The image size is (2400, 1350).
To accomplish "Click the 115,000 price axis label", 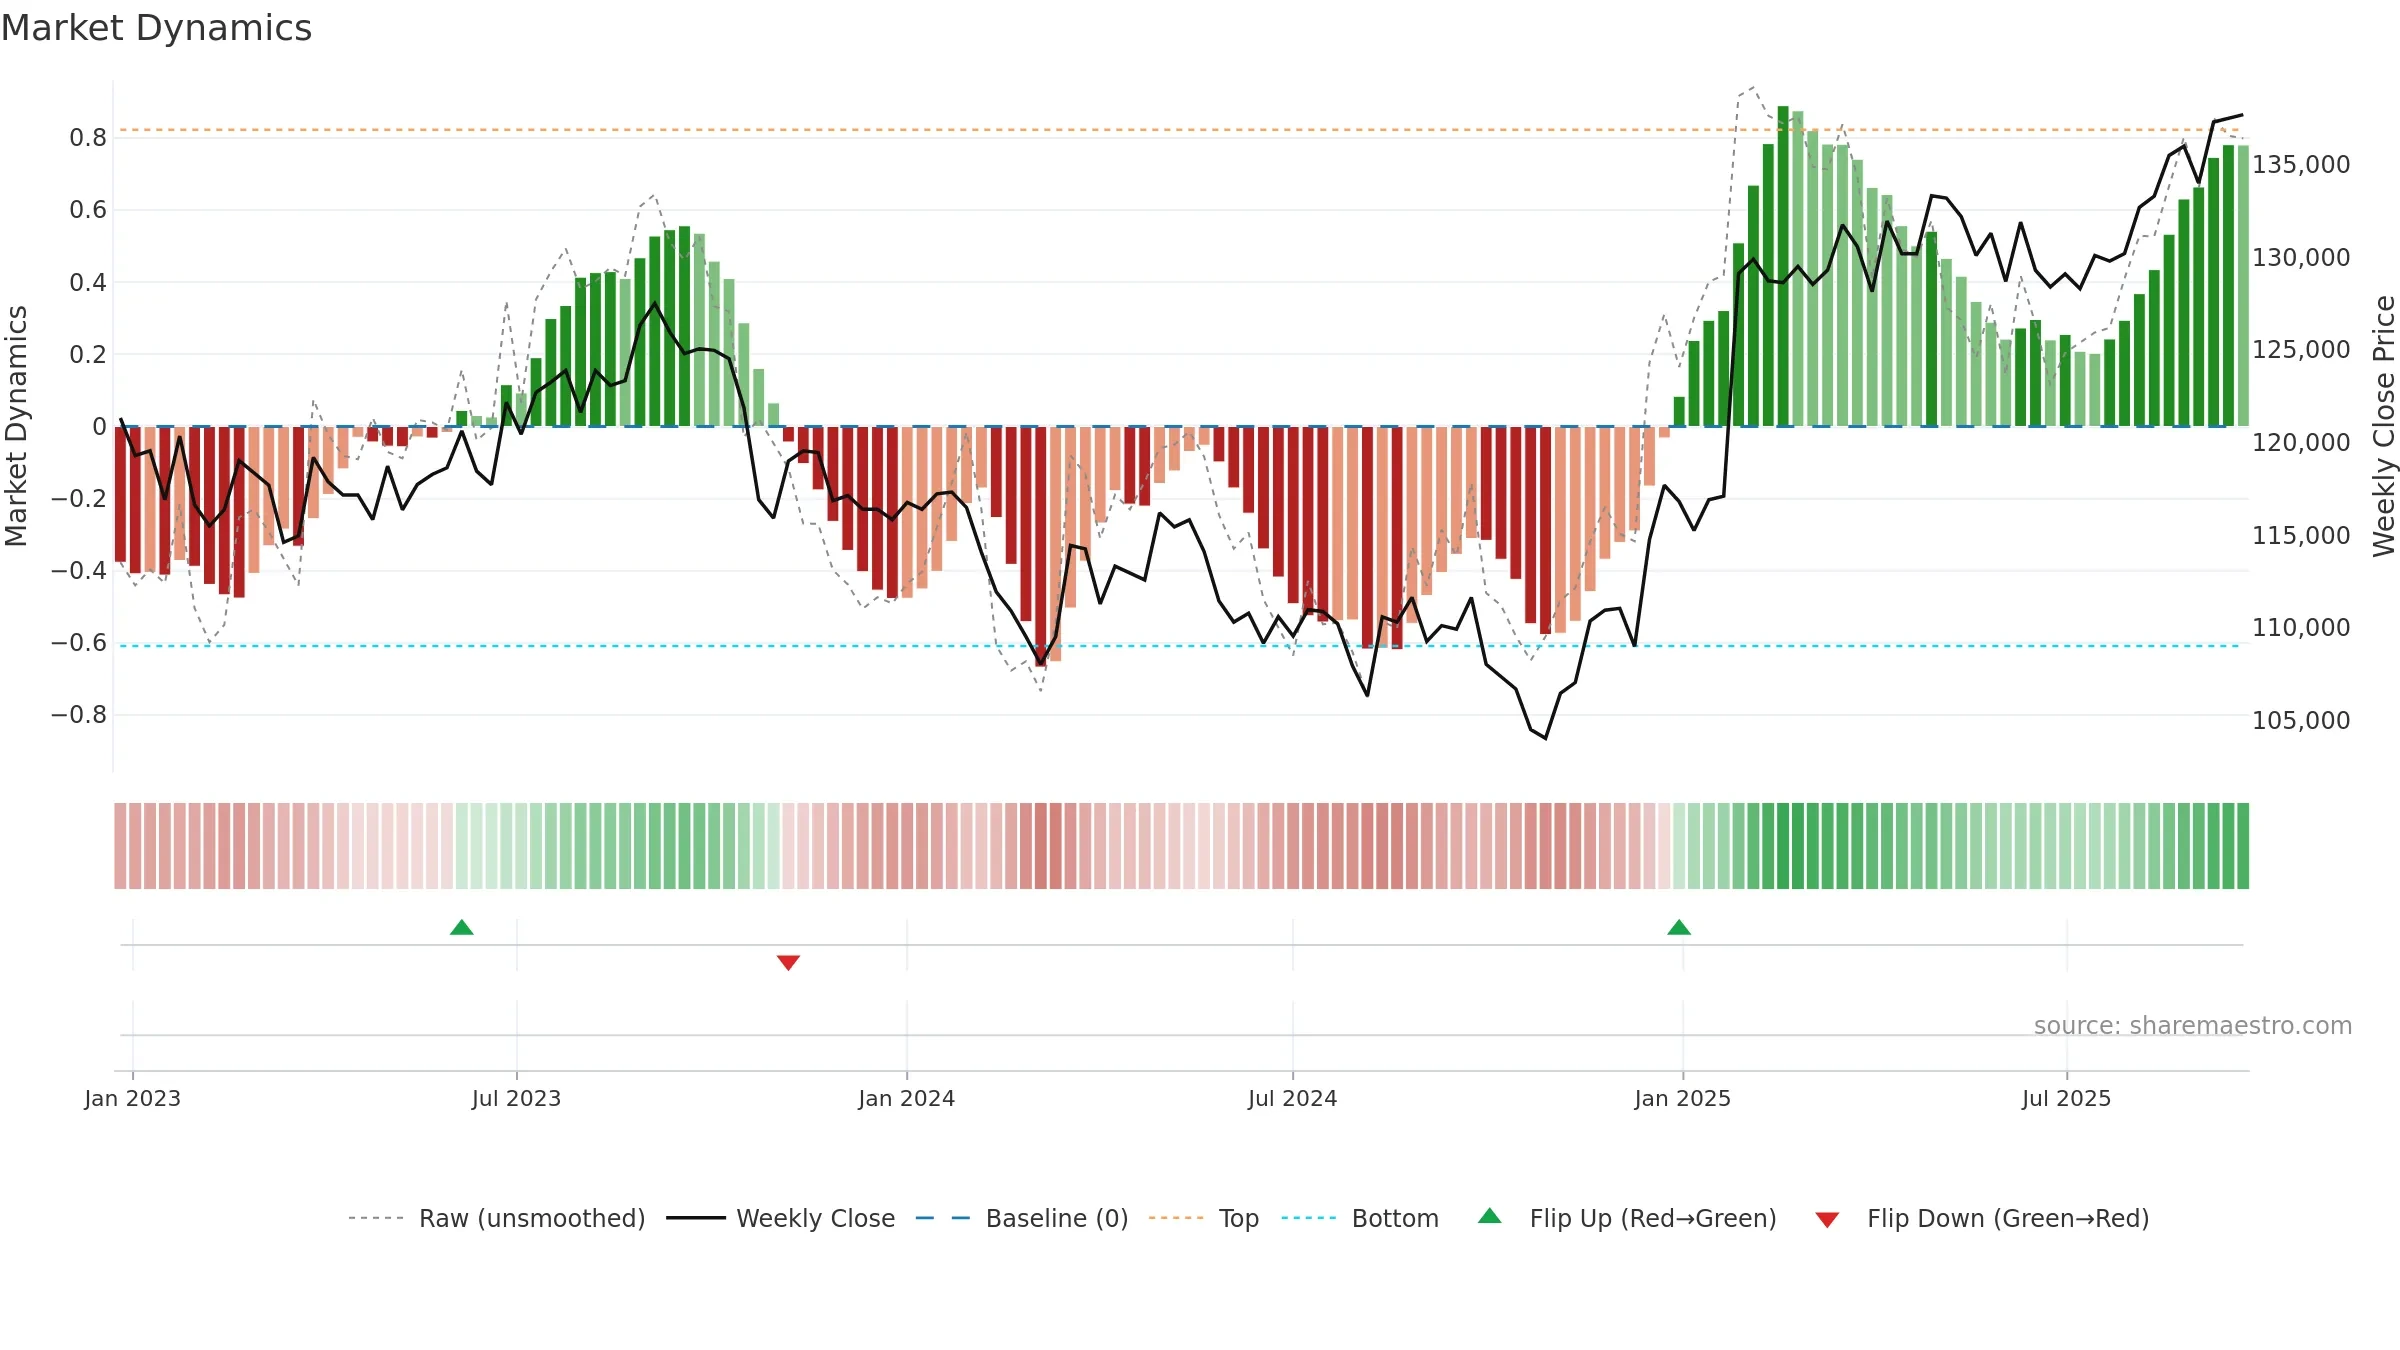I will point(2301,535).
